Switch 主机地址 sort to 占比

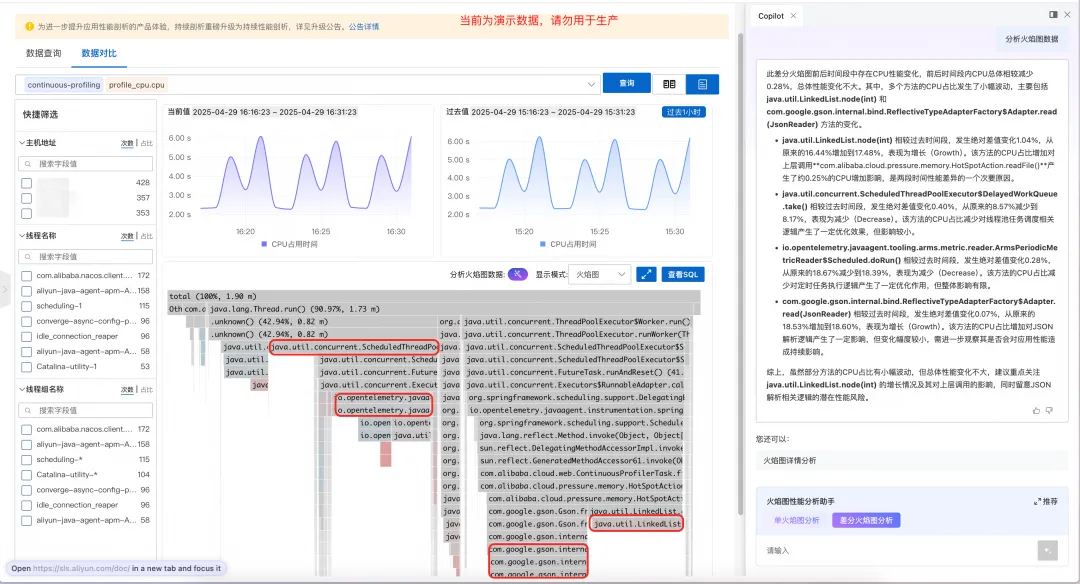pyautogui.click(x=147, y=143)
